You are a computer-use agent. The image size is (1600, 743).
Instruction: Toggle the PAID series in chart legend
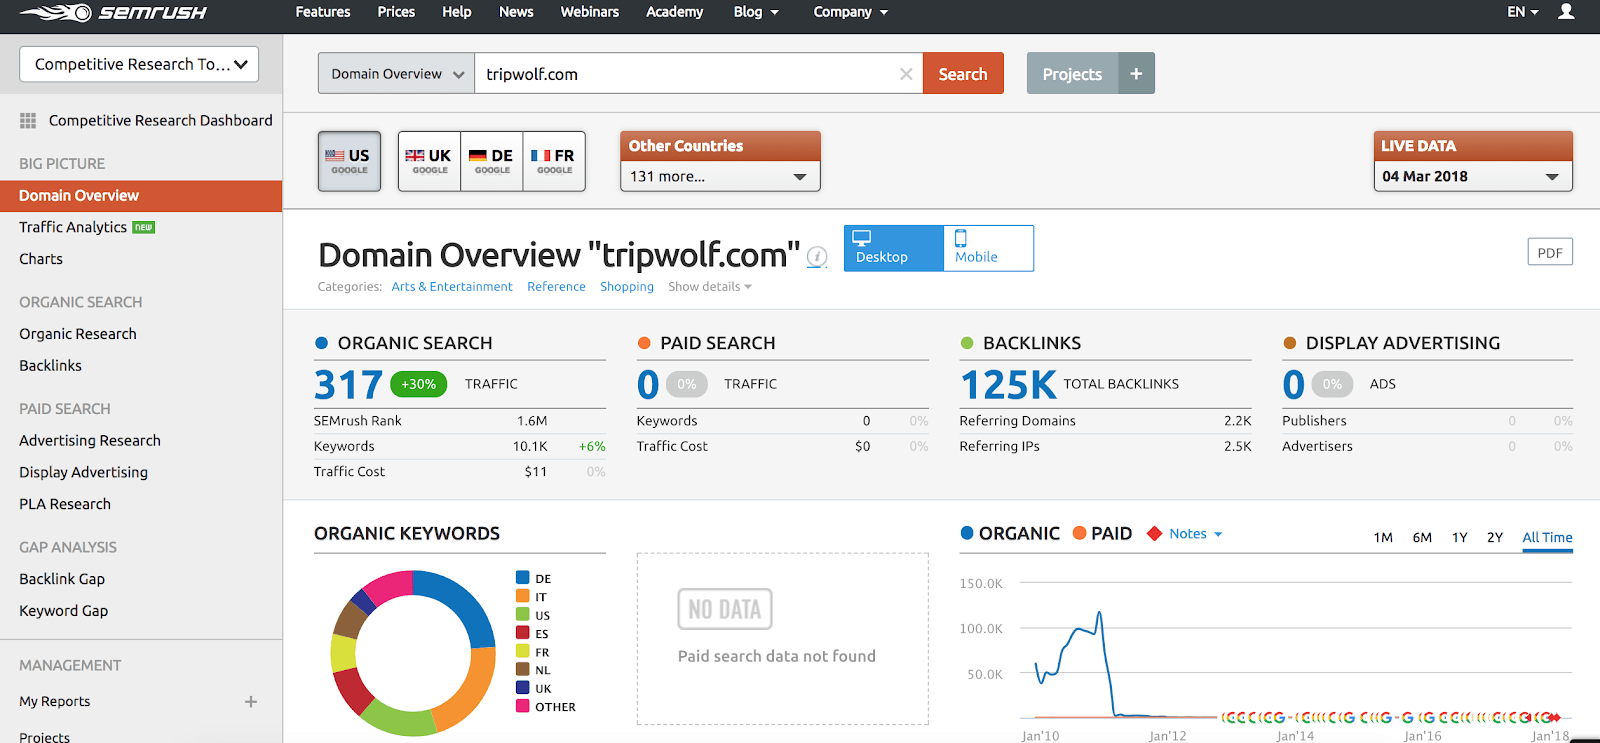point(1102,534)
